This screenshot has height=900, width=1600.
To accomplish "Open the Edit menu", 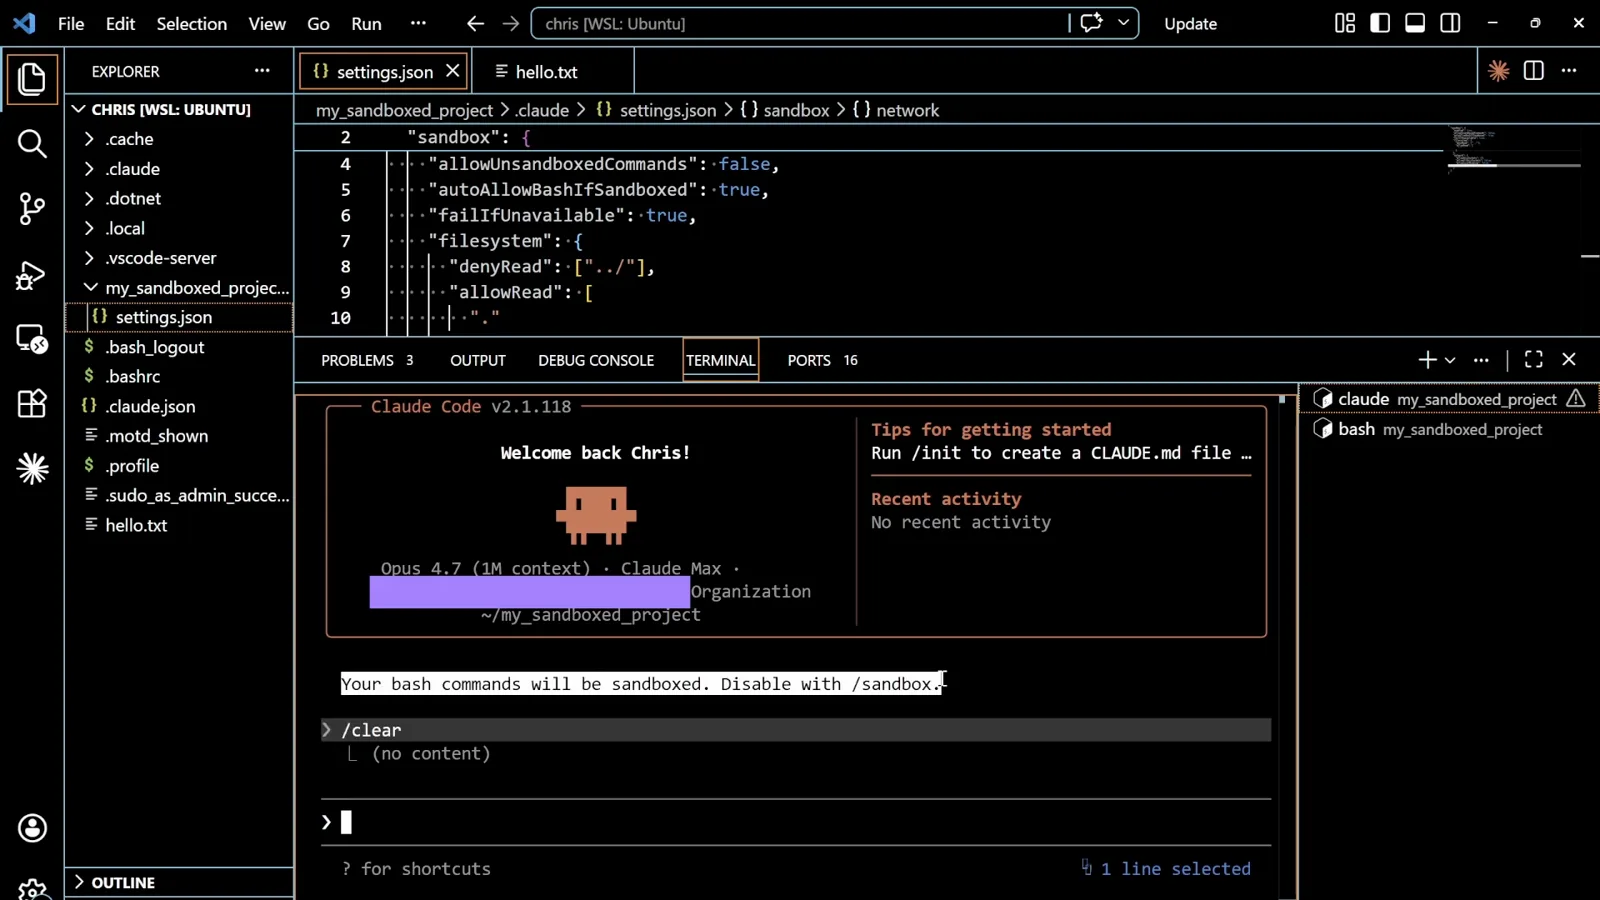I will (120, 23).
